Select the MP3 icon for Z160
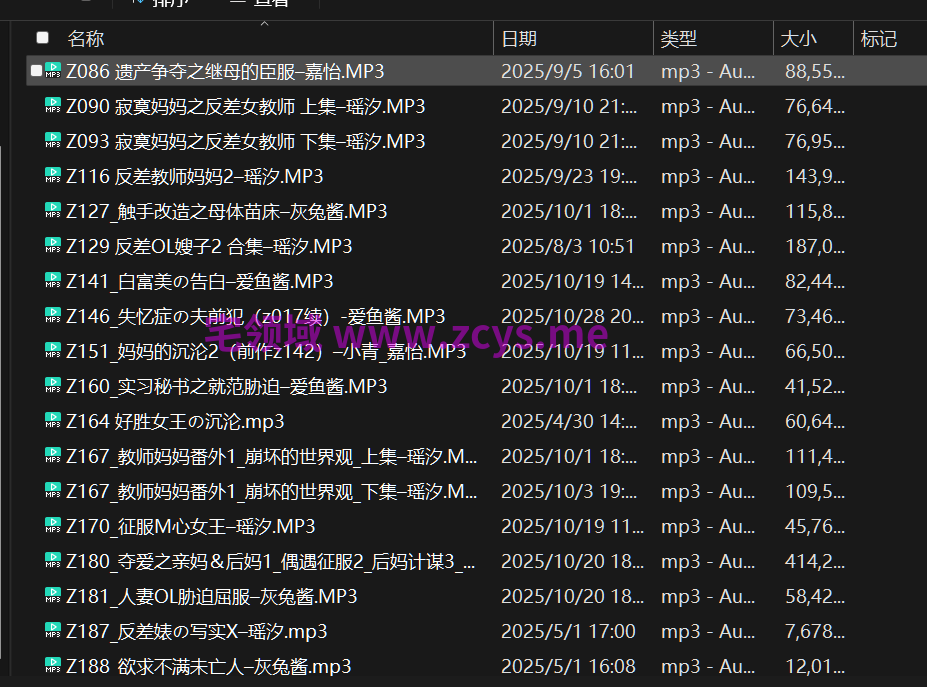 point(53,385)
